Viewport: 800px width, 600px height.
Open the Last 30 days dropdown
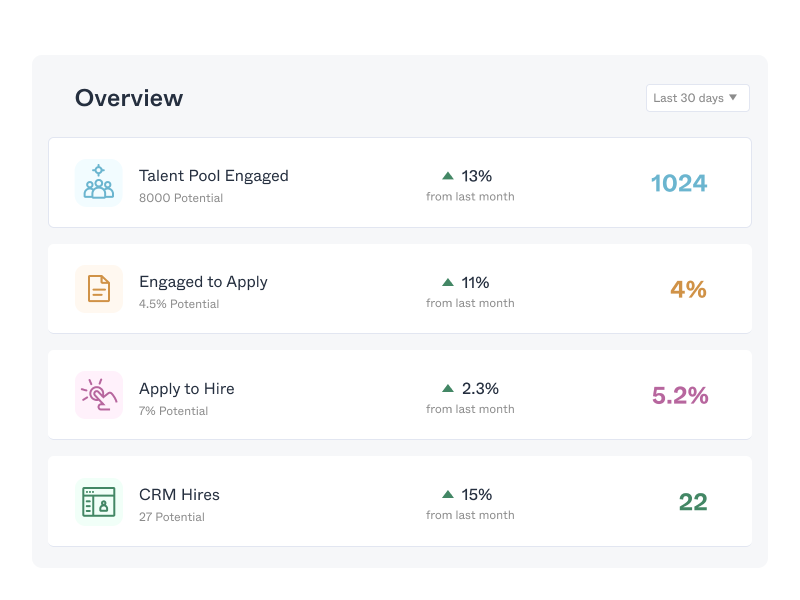click(x=697, y=98)
